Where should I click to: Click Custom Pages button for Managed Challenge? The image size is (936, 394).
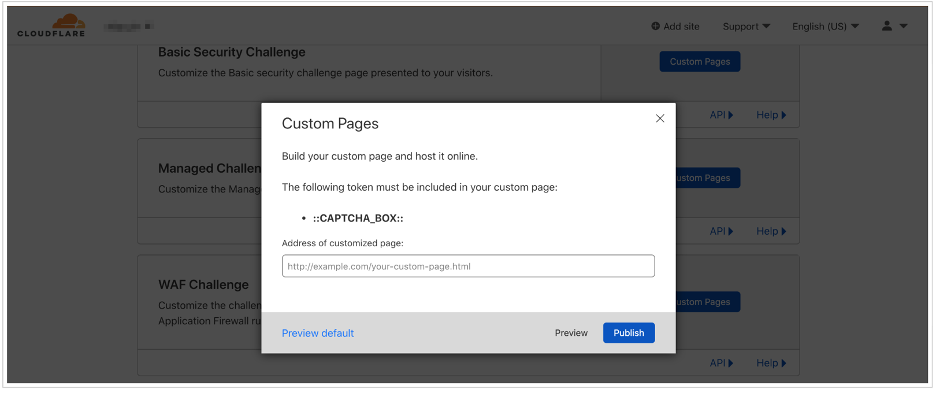coord(708,178)
